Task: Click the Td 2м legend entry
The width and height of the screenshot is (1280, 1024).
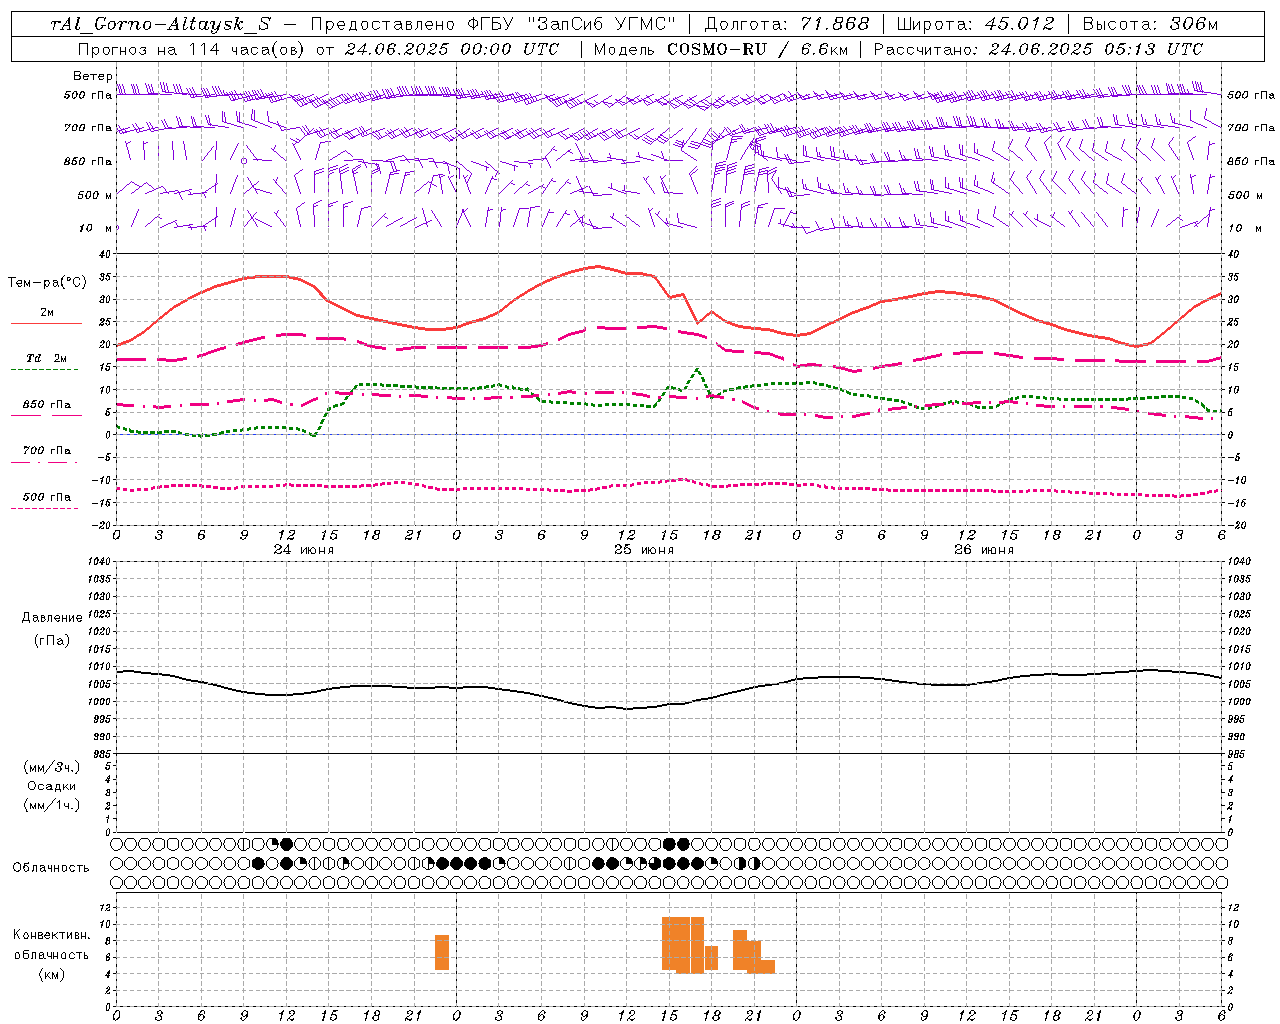Action: 46,358
